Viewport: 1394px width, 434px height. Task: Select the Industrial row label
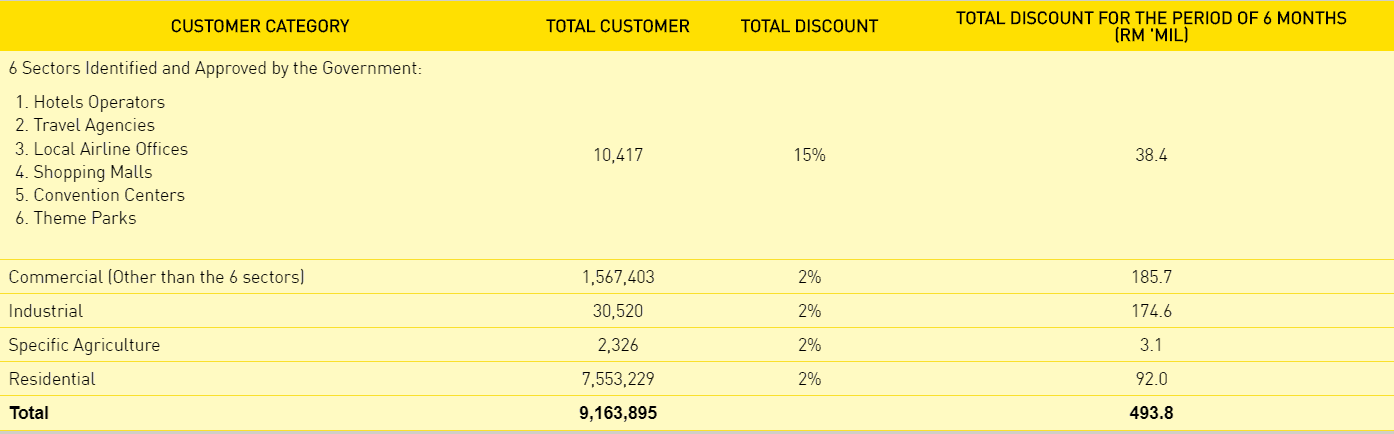46,311
